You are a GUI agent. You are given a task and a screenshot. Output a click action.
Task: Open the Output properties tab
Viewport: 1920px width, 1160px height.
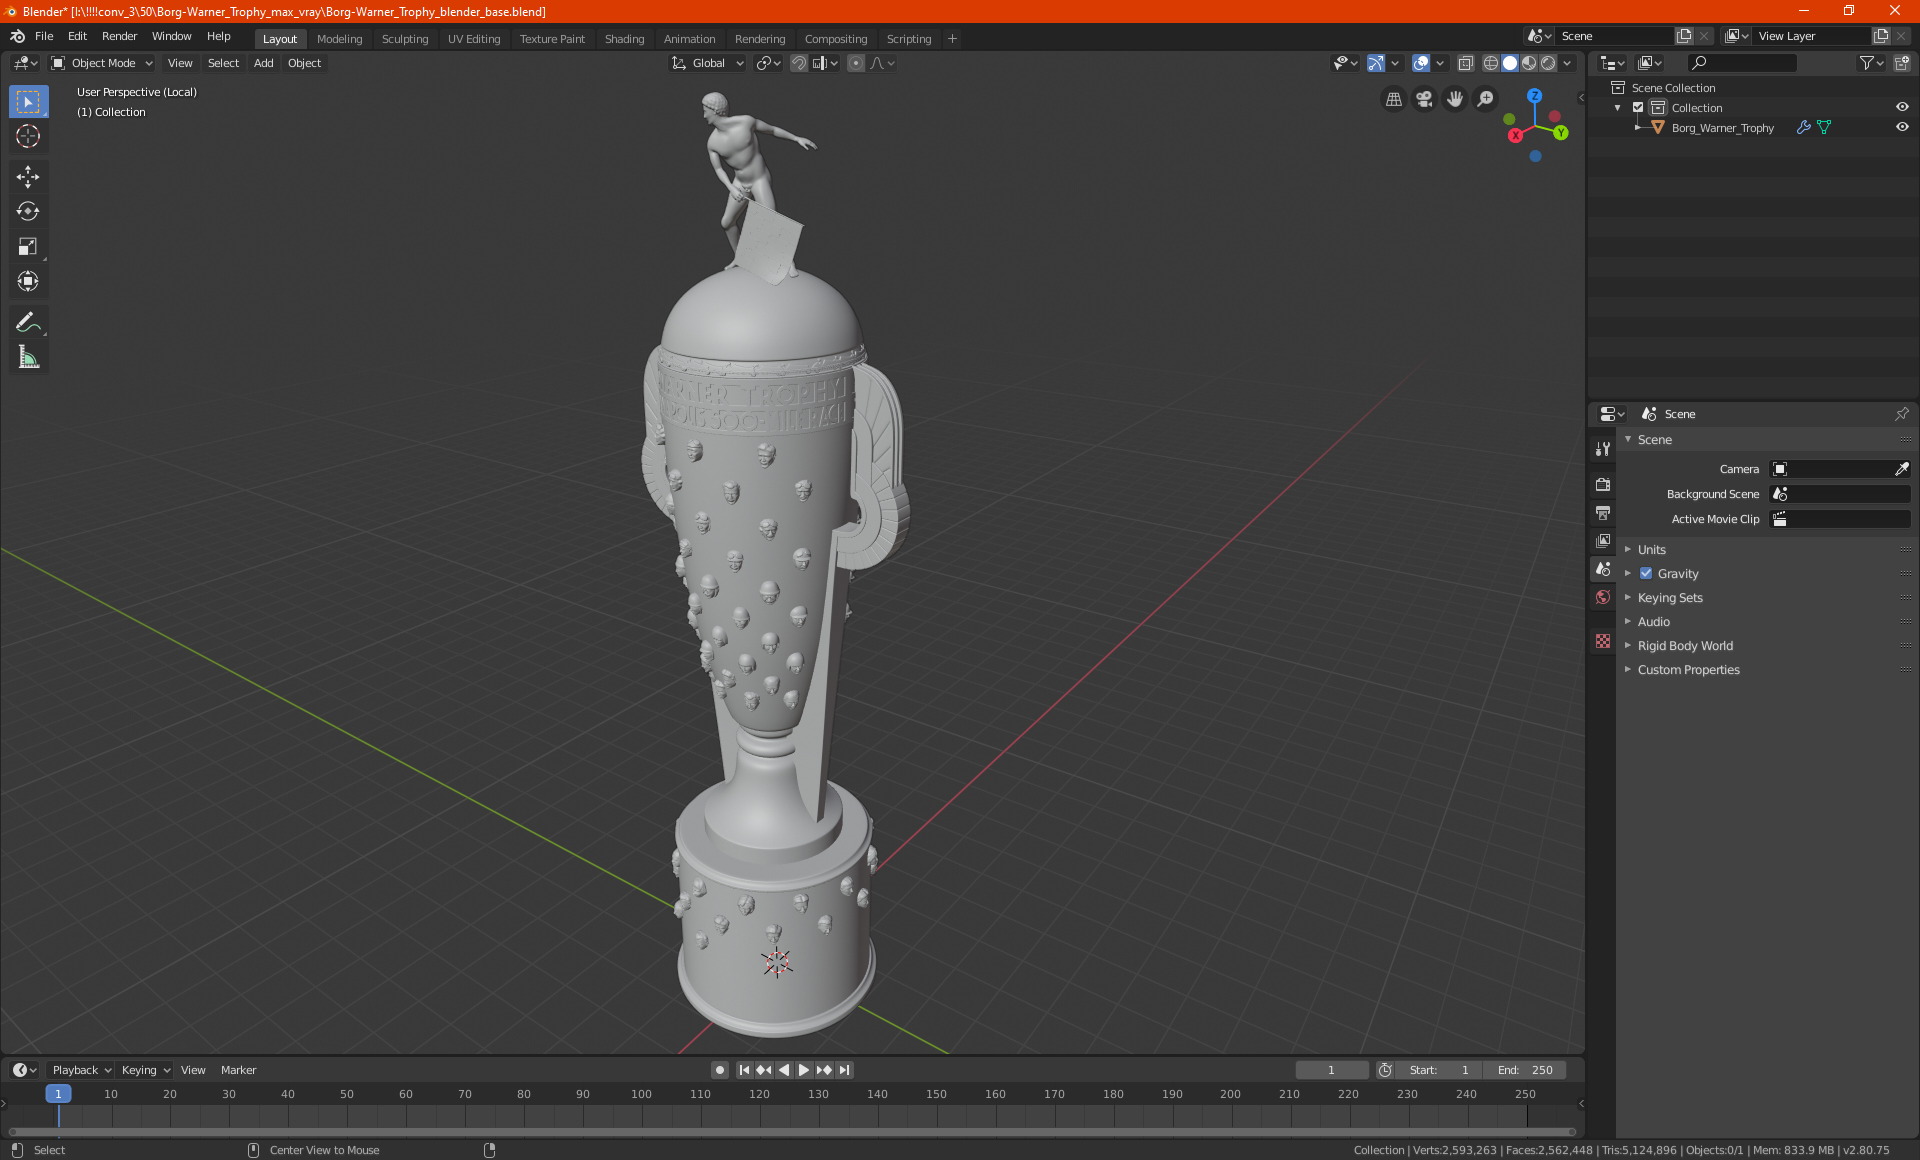tap(1603, 513)
